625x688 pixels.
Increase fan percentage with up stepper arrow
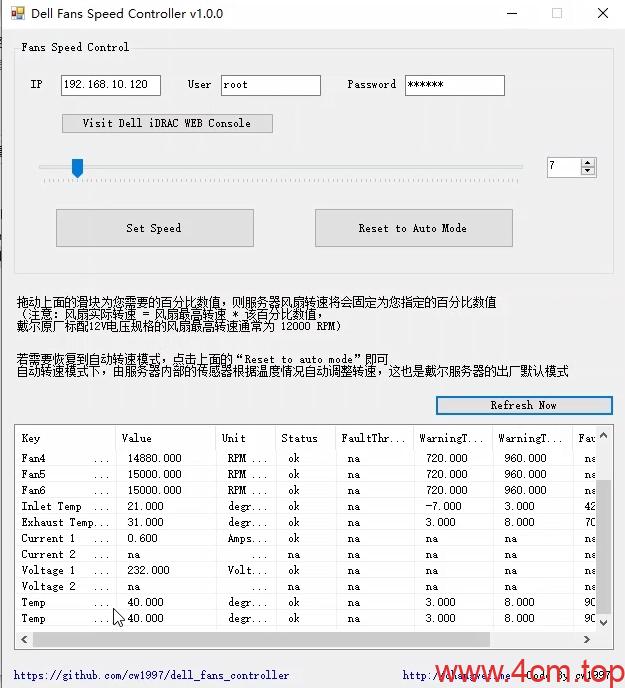click(587, 163)
